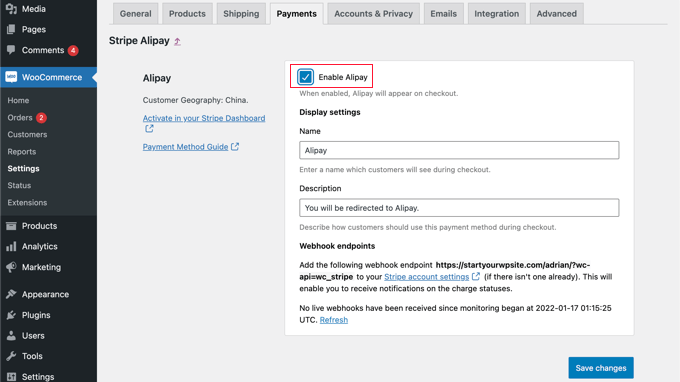Screen dimensions: 680x382
Task: Open the Extensions submenu item
Action: 27,202
